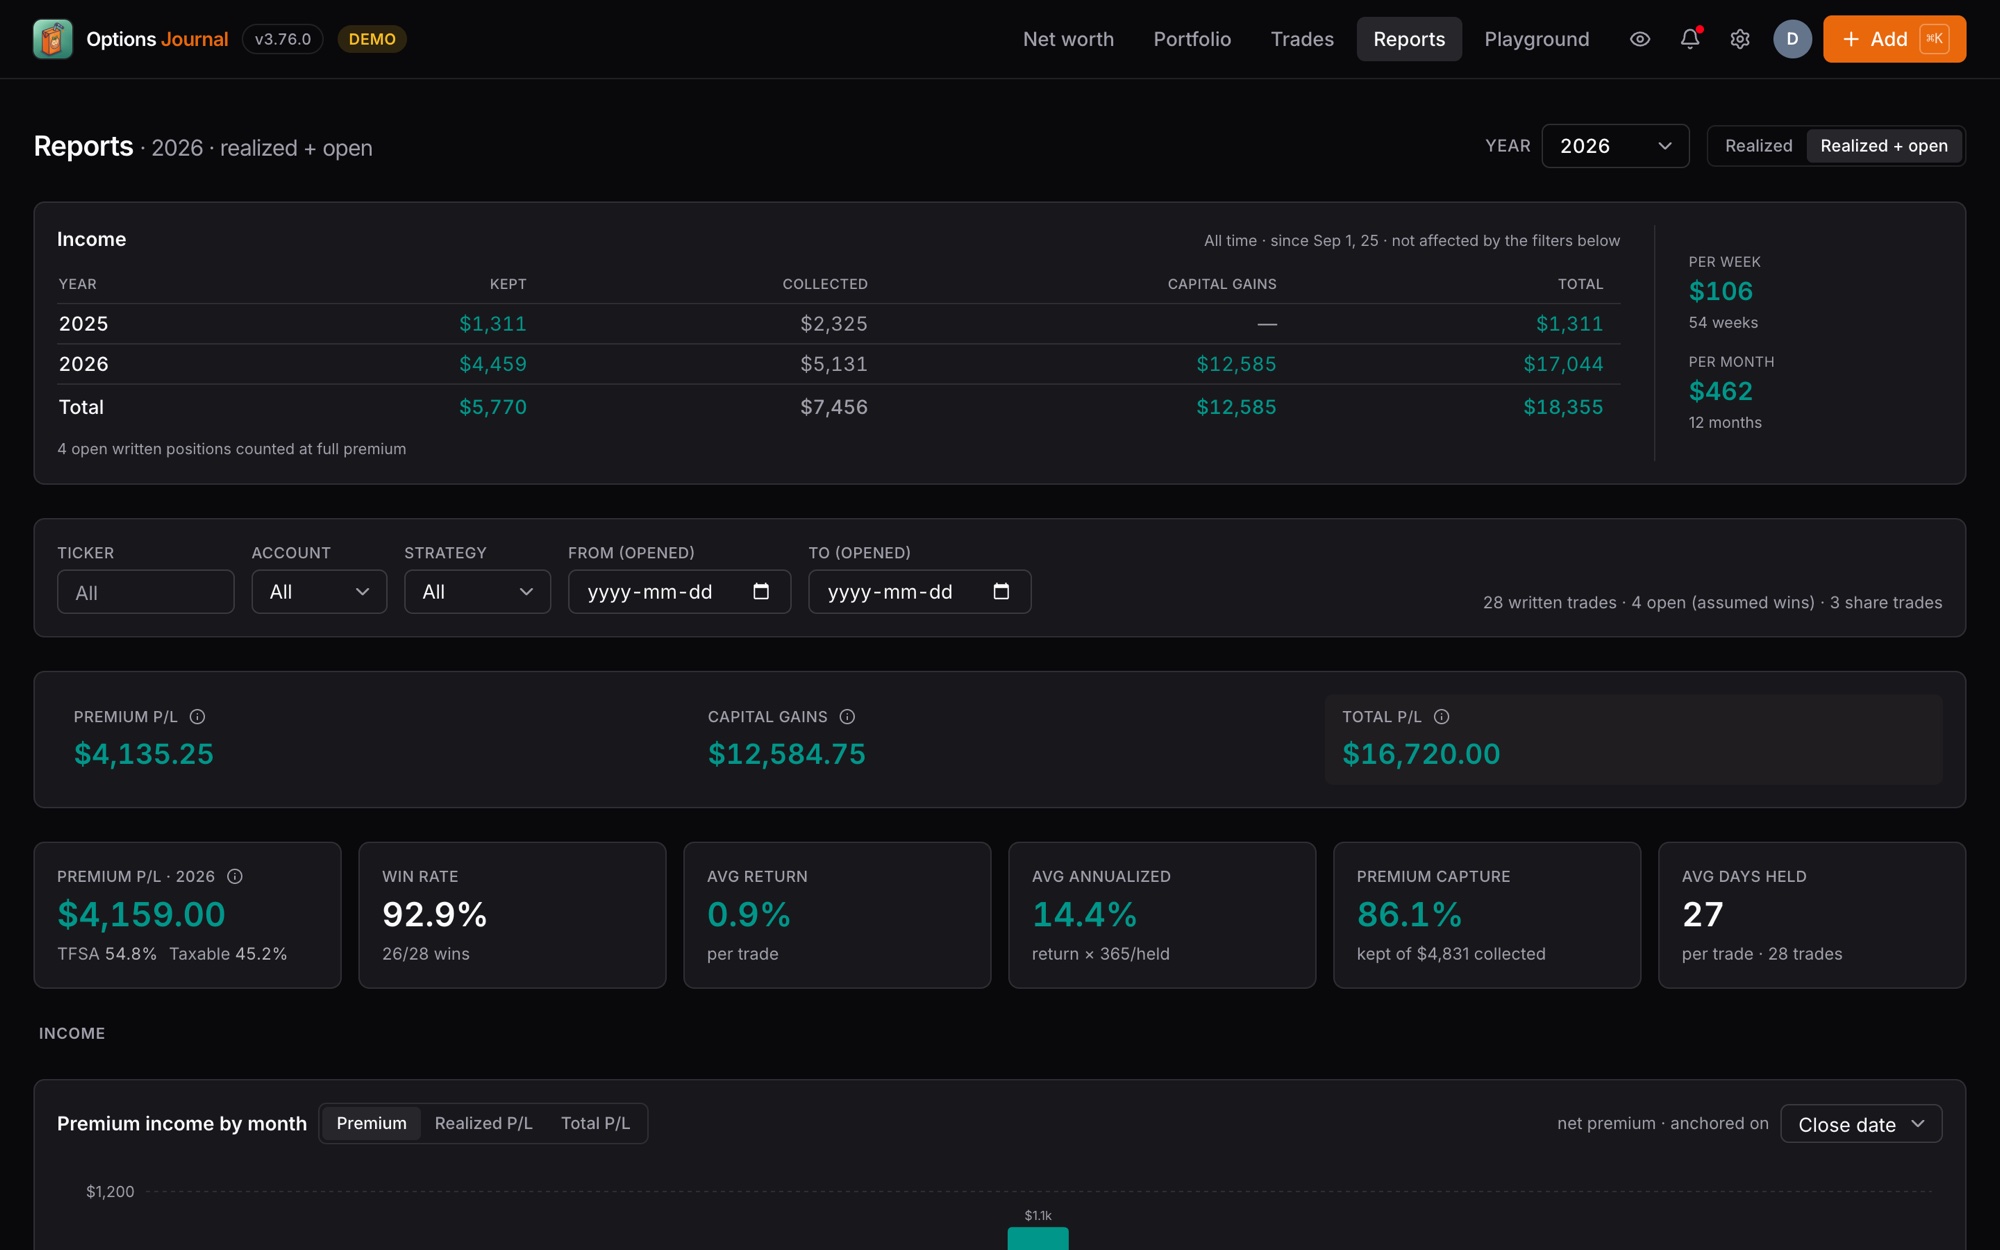Go to the Playground tab

(1537, 39)
